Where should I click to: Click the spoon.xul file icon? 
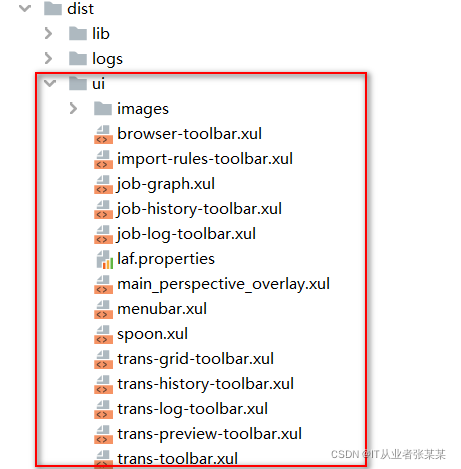coord(103,334)
